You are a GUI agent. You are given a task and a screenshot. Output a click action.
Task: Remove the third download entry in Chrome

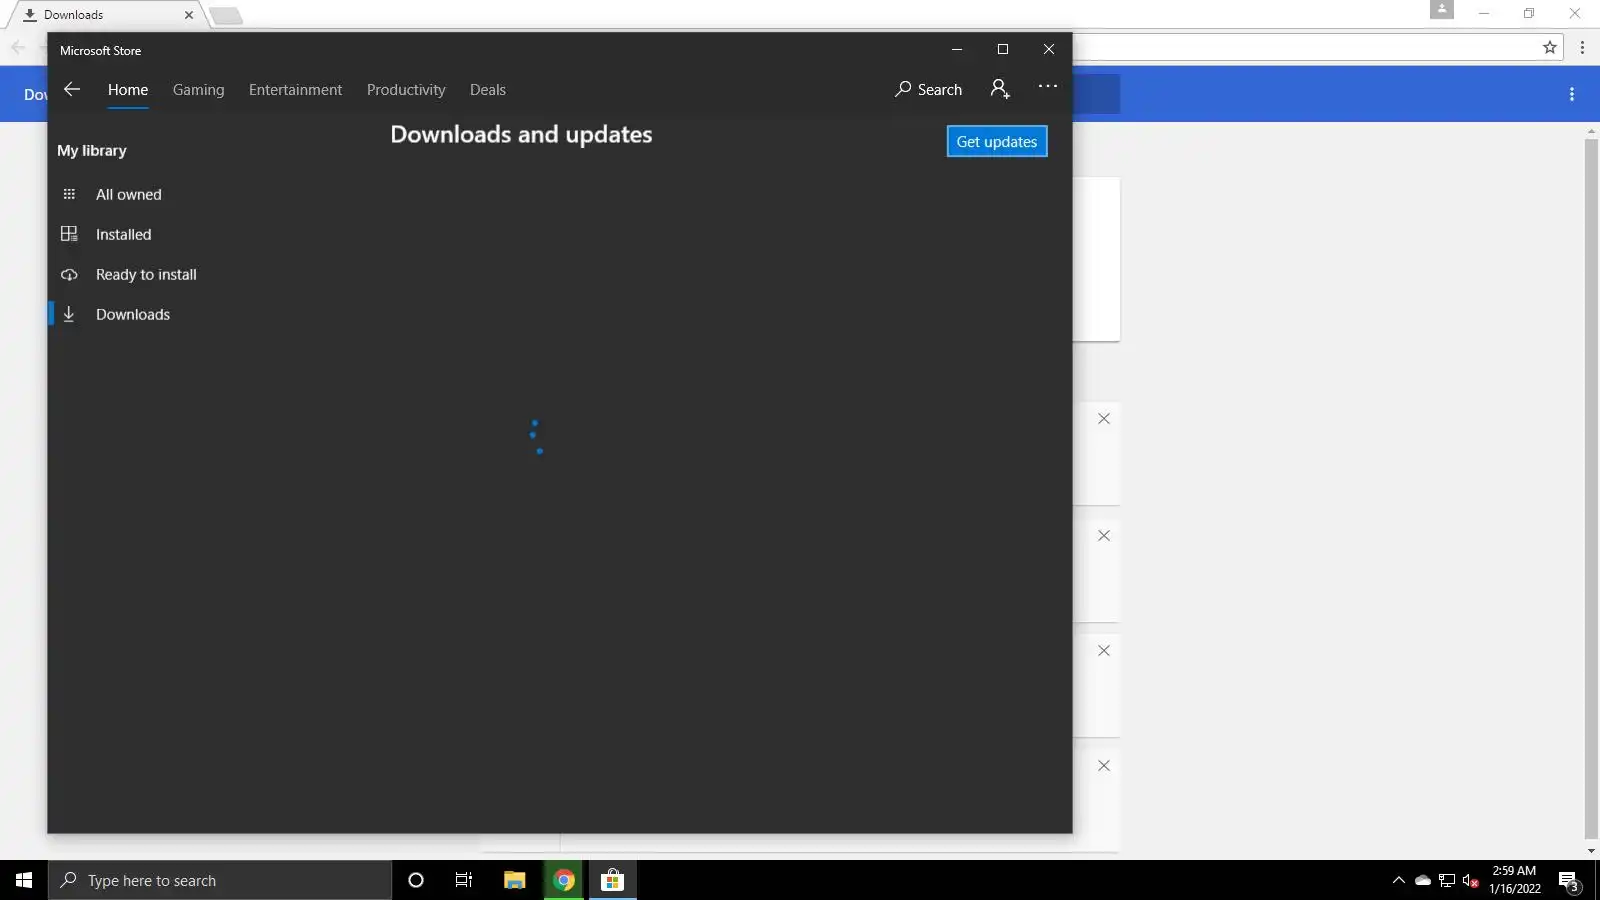coord(1104,651)
